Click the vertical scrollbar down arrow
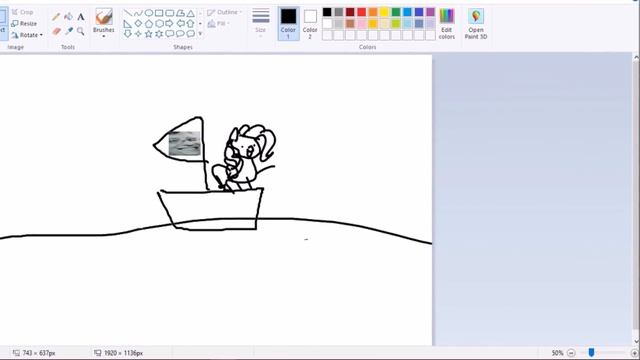 [636, 341]
